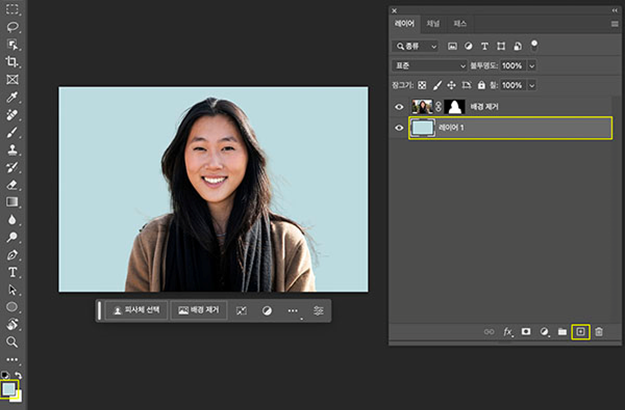The height and width of the screenshot is (410, 625).
Task: Switch to the 패스 tab
Action: (x=460, y=22)
